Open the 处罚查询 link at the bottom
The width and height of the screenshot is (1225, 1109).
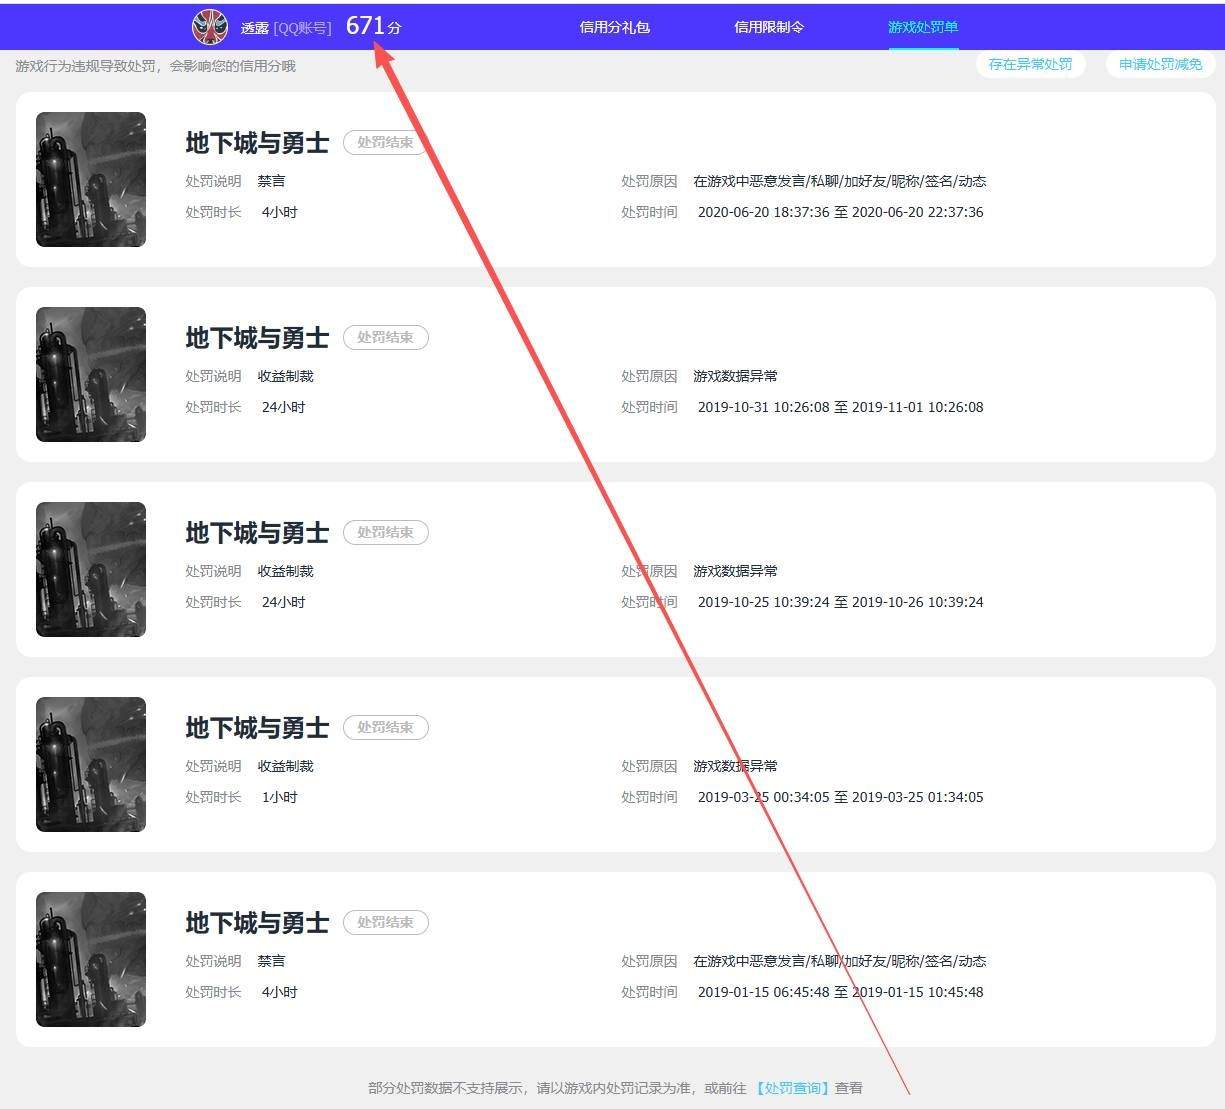pos(792,1088)
